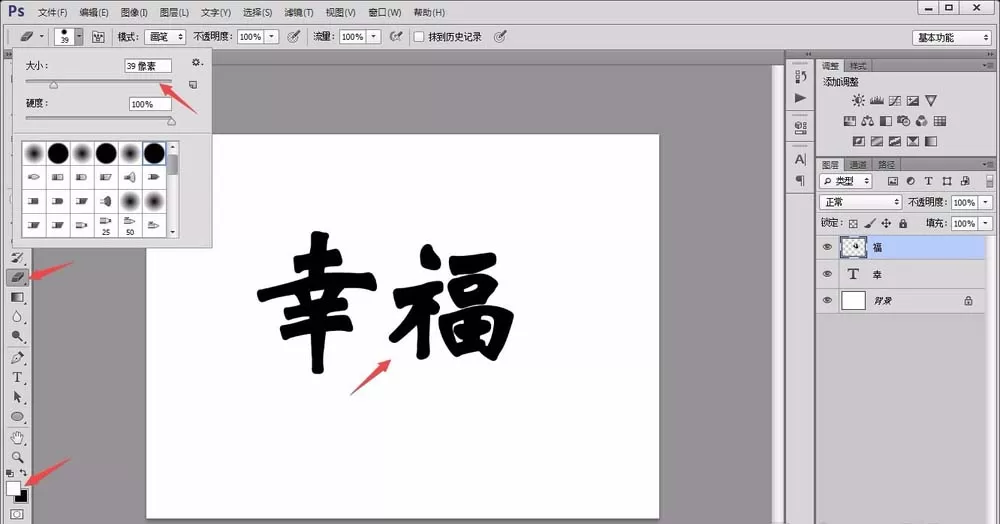Screen dimensions: 1000x524
Task: Hide the background layer eye icon
Action: coord(827,300)
